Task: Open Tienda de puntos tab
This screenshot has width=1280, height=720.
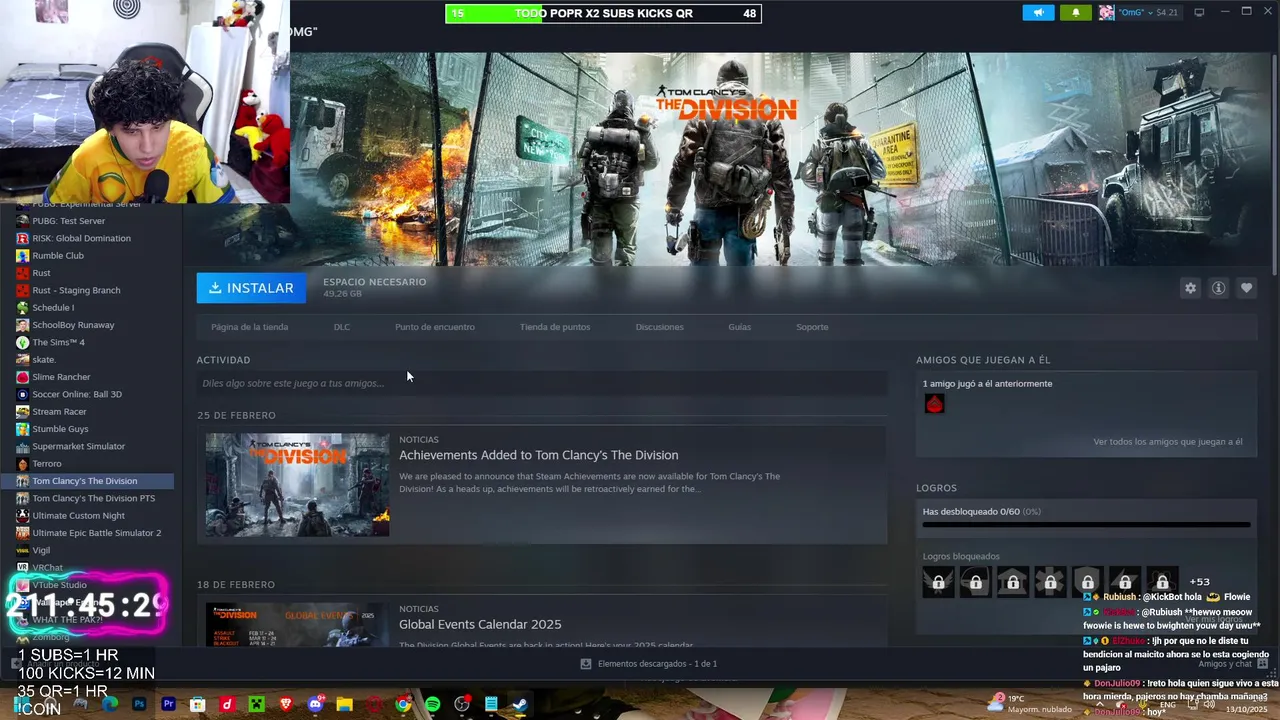Action: coord(555,327)
